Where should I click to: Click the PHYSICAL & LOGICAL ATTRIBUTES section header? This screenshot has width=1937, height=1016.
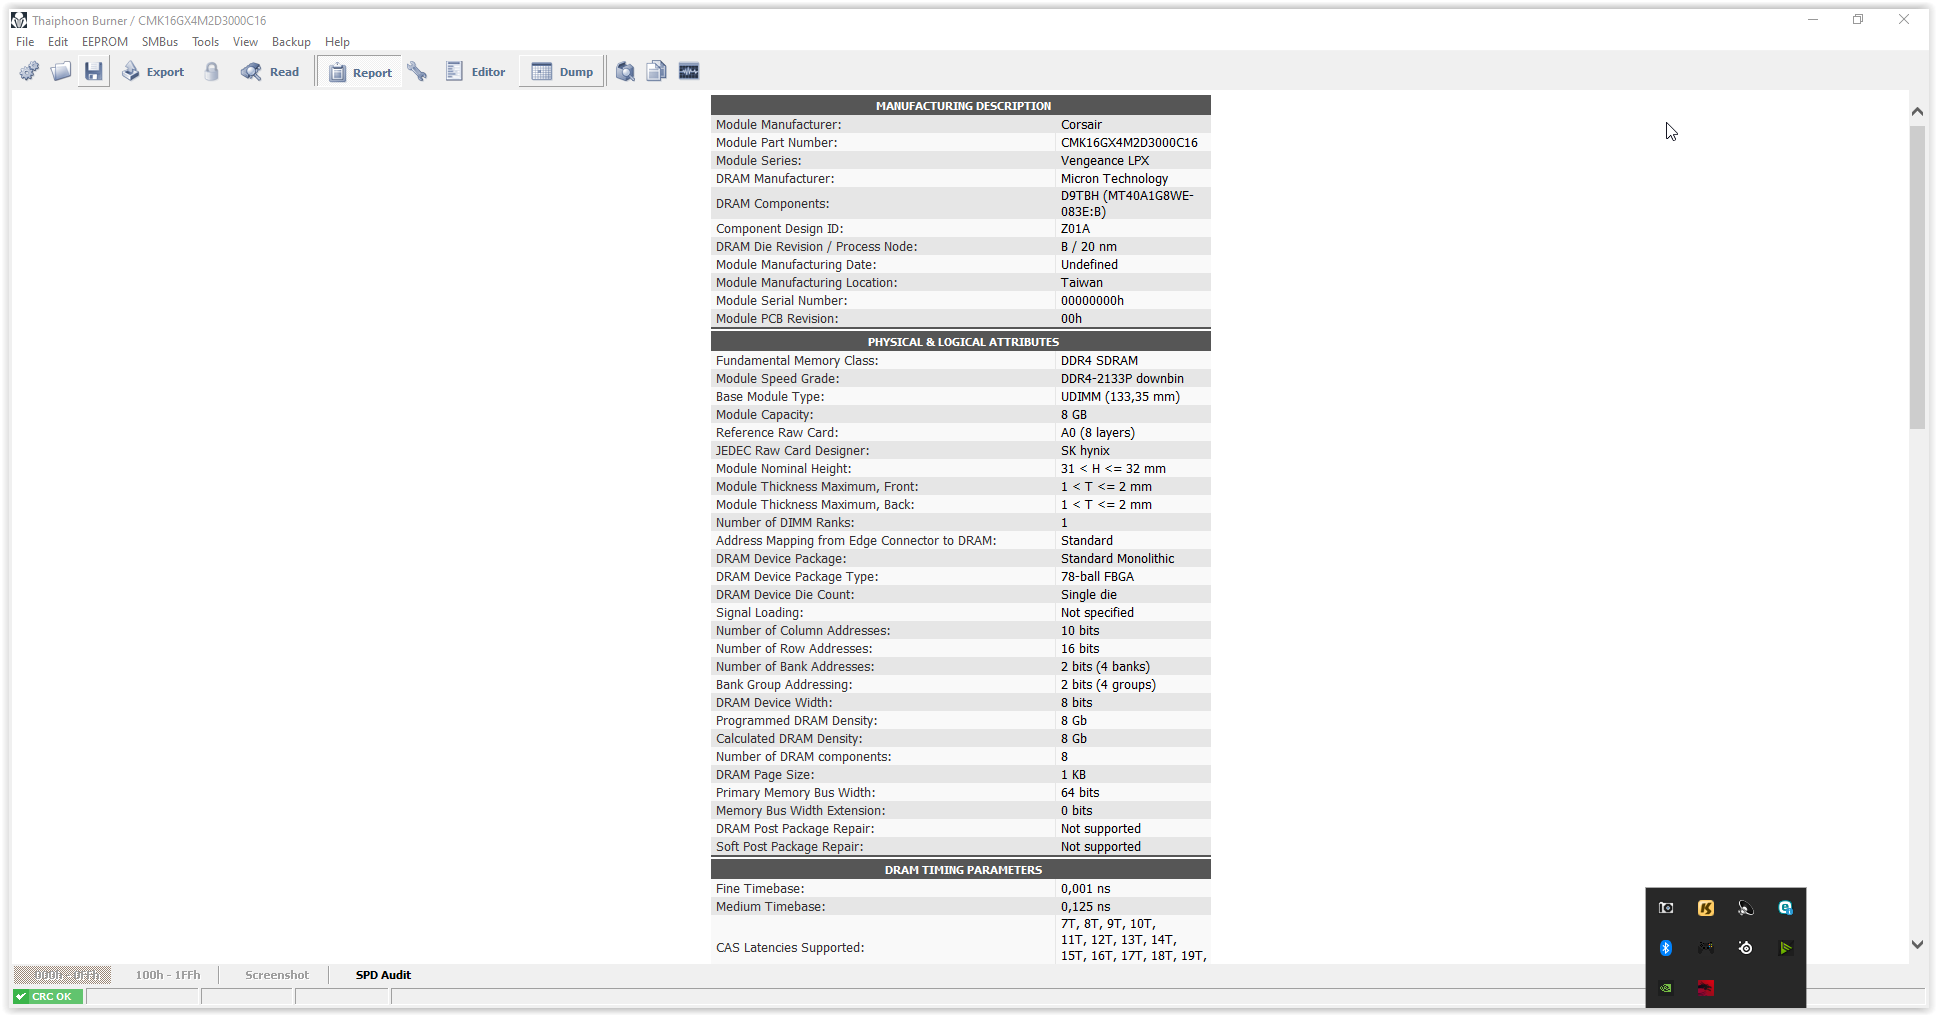961,341
